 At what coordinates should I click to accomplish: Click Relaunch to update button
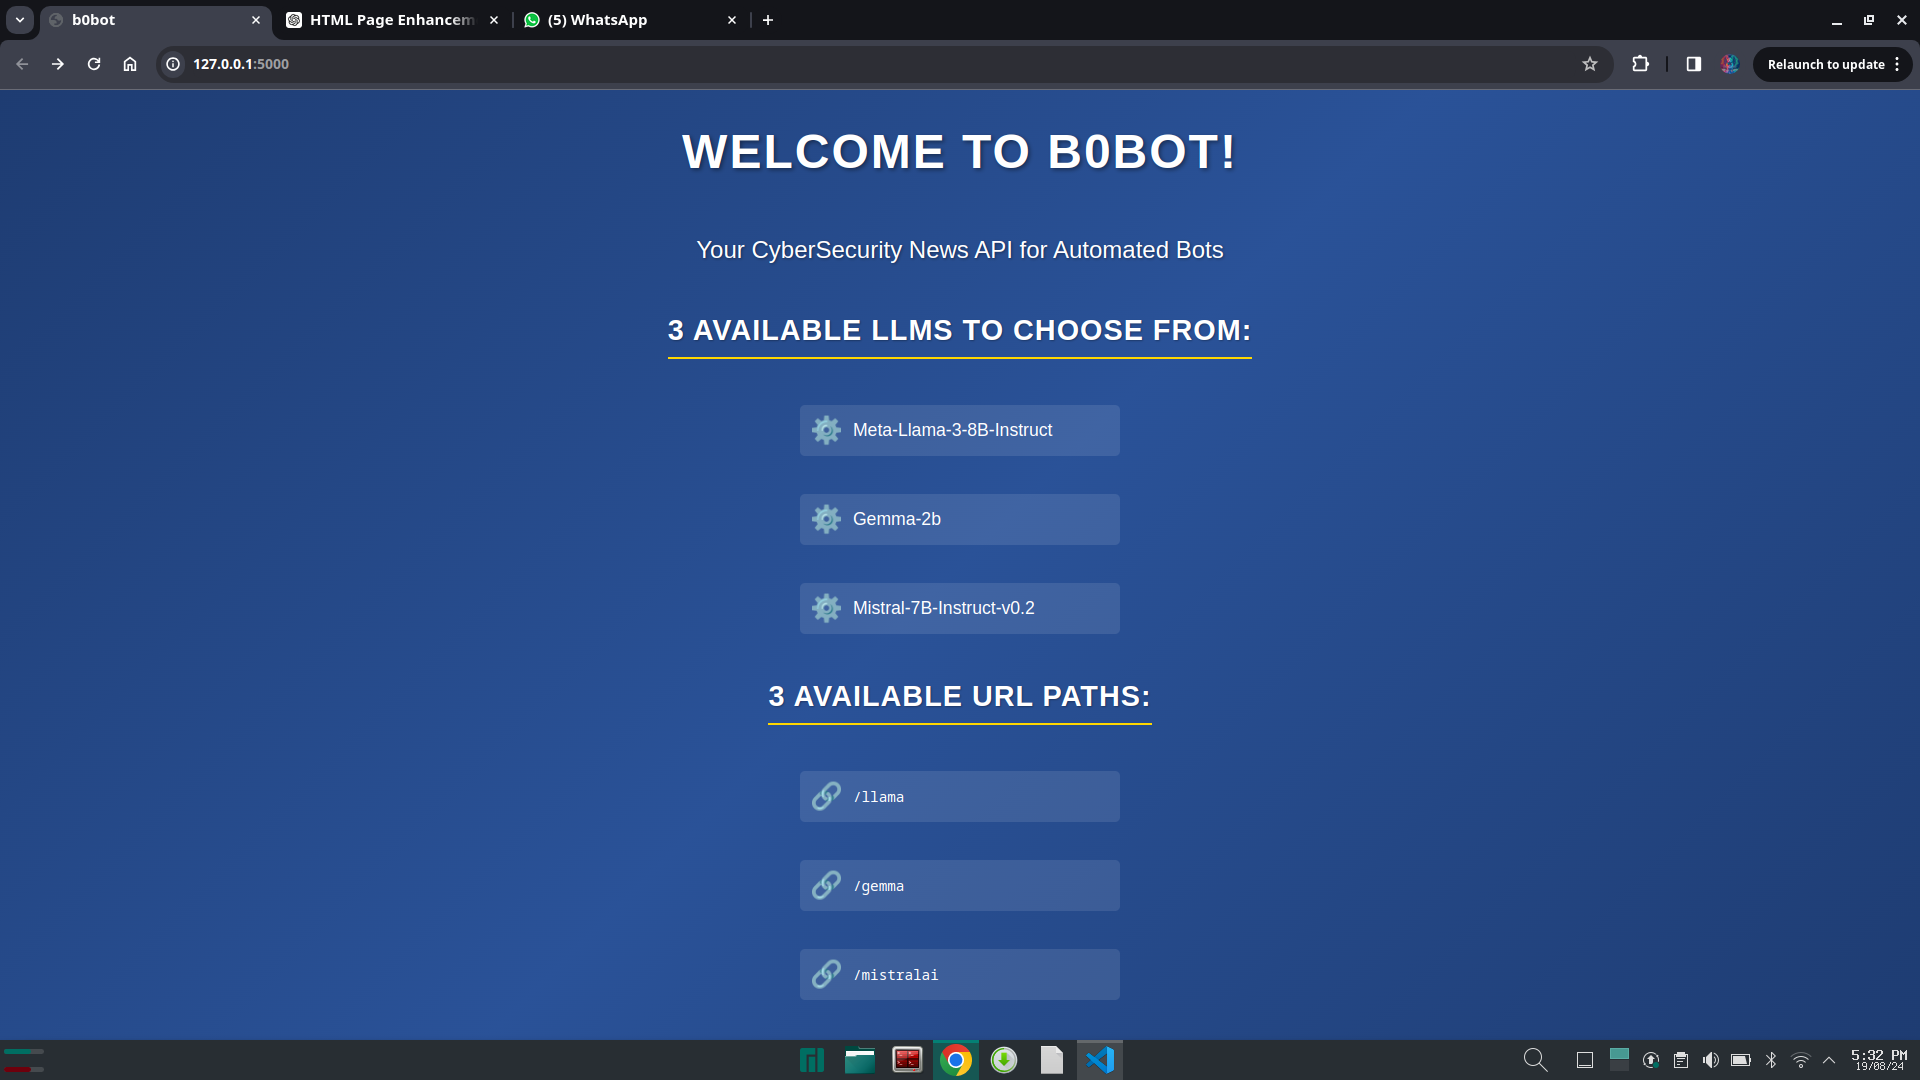(x=1825, y=64)
